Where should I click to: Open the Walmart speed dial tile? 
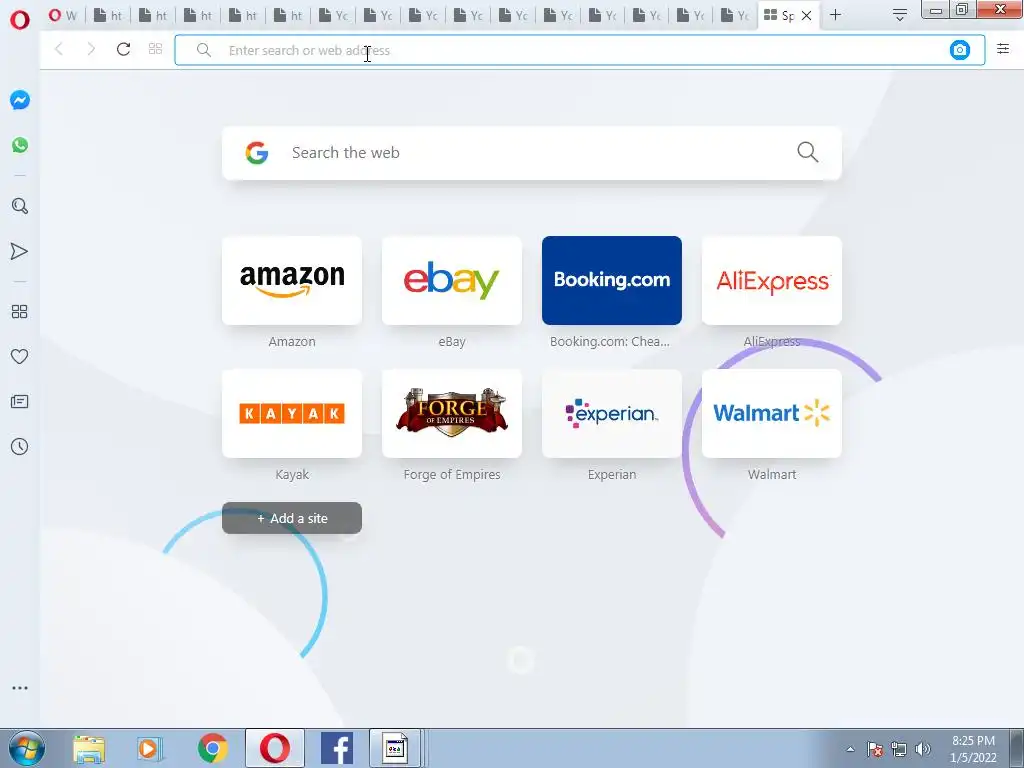[x=772, y=413]
